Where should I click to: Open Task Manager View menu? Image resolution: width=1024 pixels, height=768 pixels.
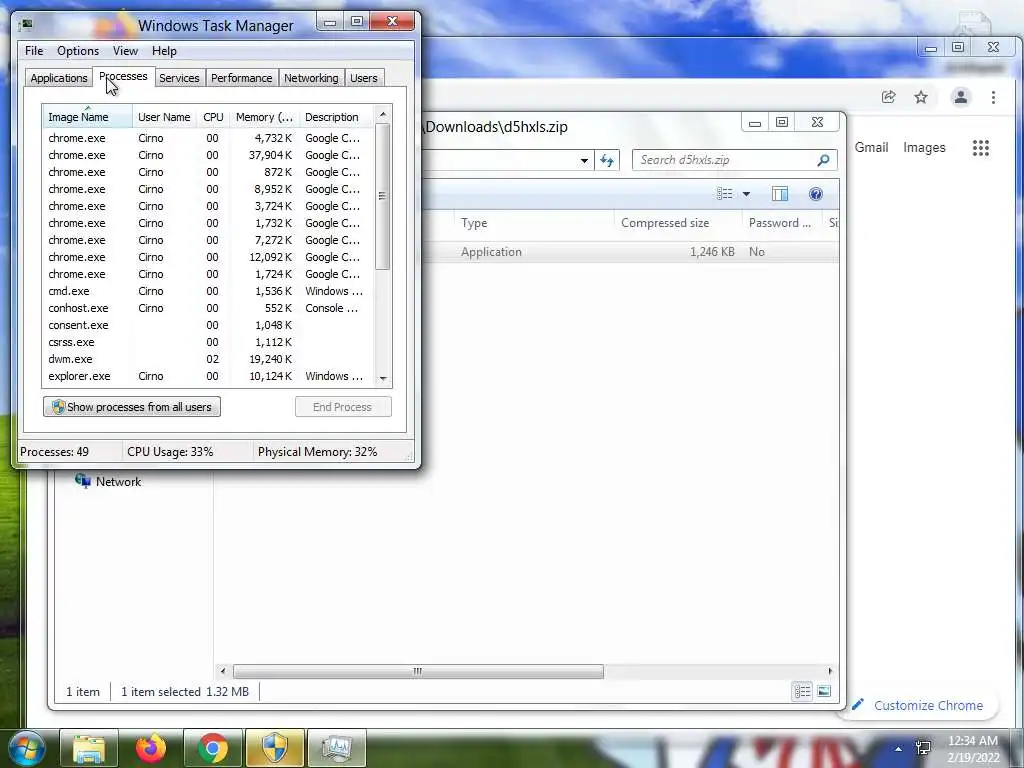click(125, 51)
